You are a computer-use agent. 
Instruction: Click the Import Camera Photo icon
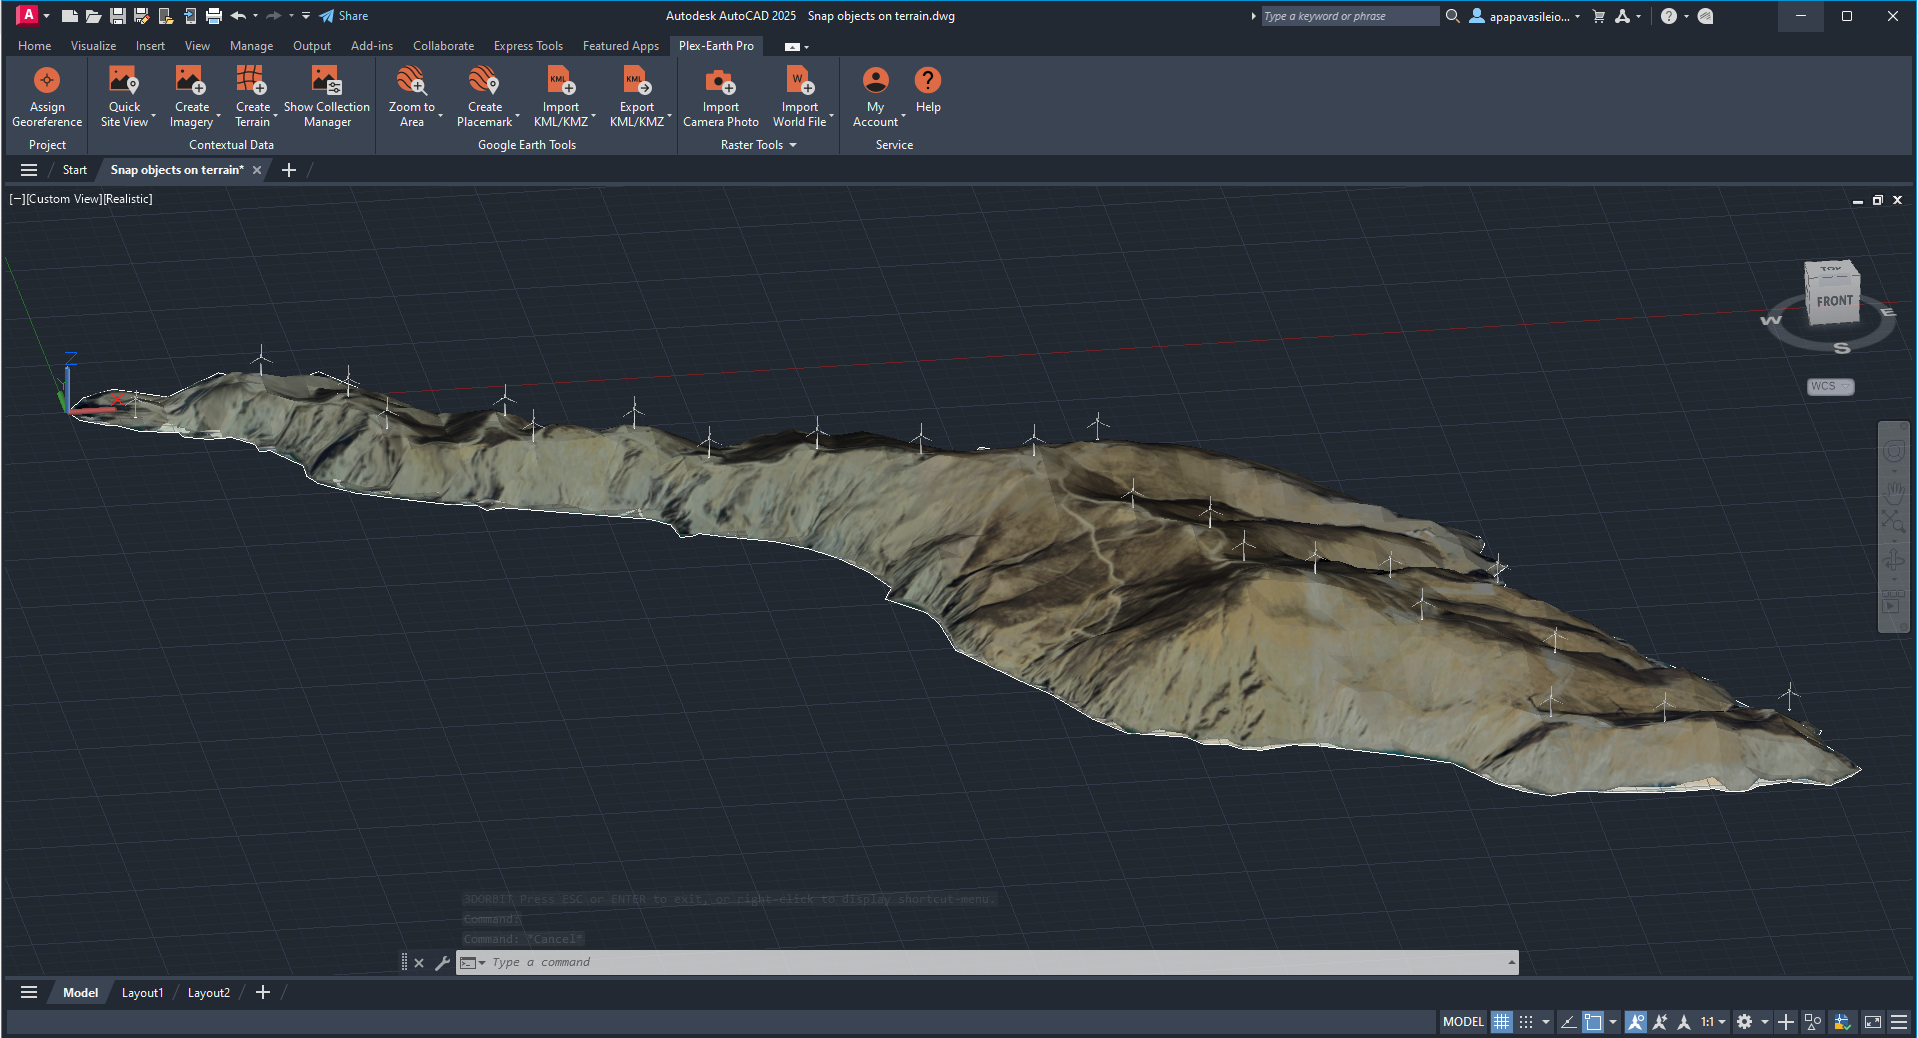click(720, 97)
